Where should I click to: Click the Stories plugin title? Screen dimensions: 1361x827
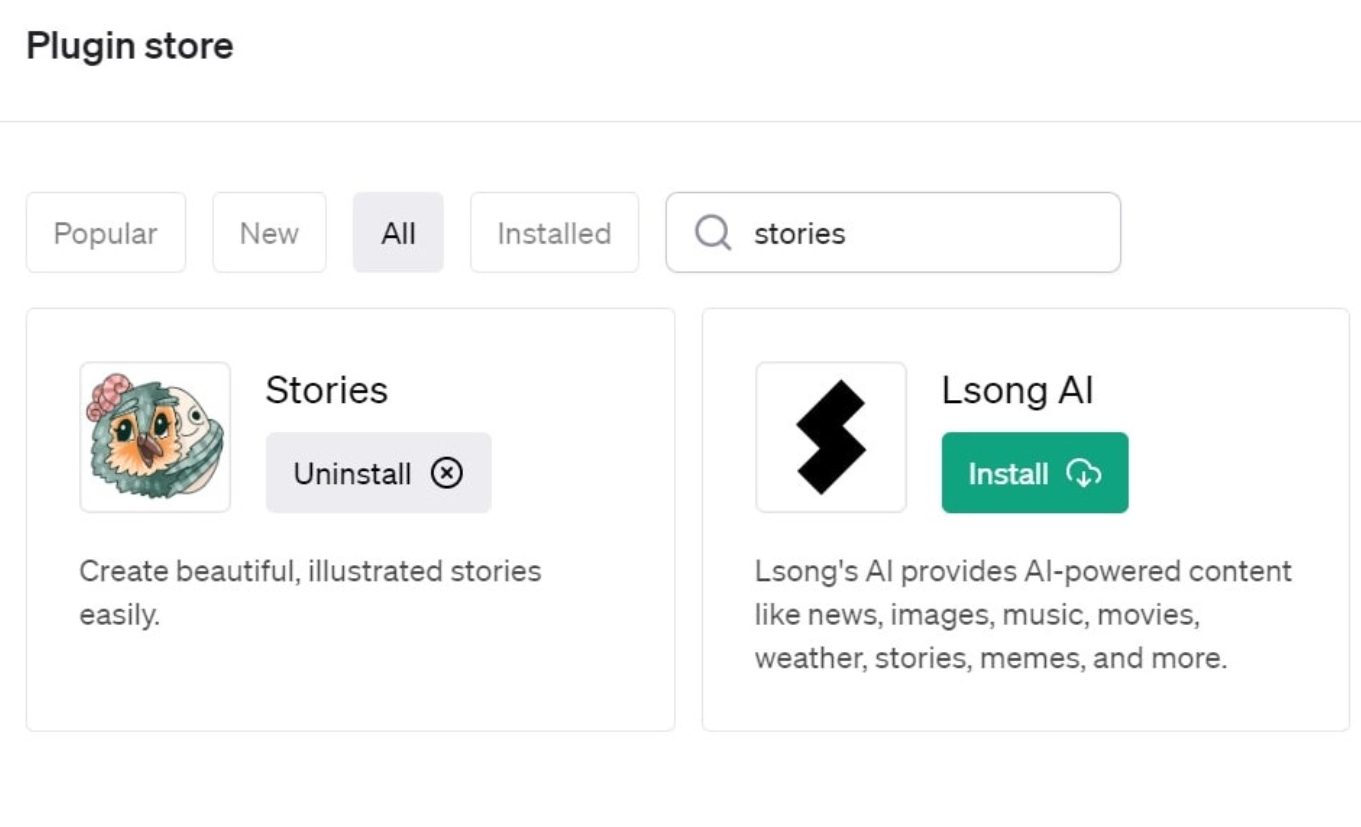click(326, 390)
